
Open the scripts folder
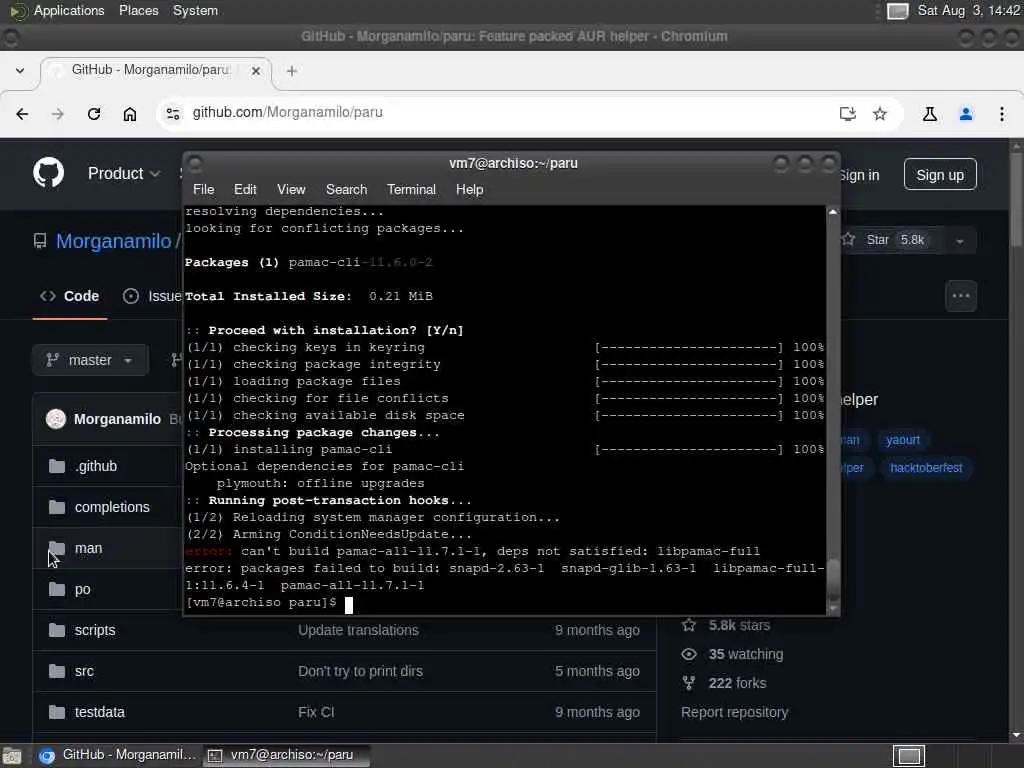pyautogui.click(x=95, y=630)
